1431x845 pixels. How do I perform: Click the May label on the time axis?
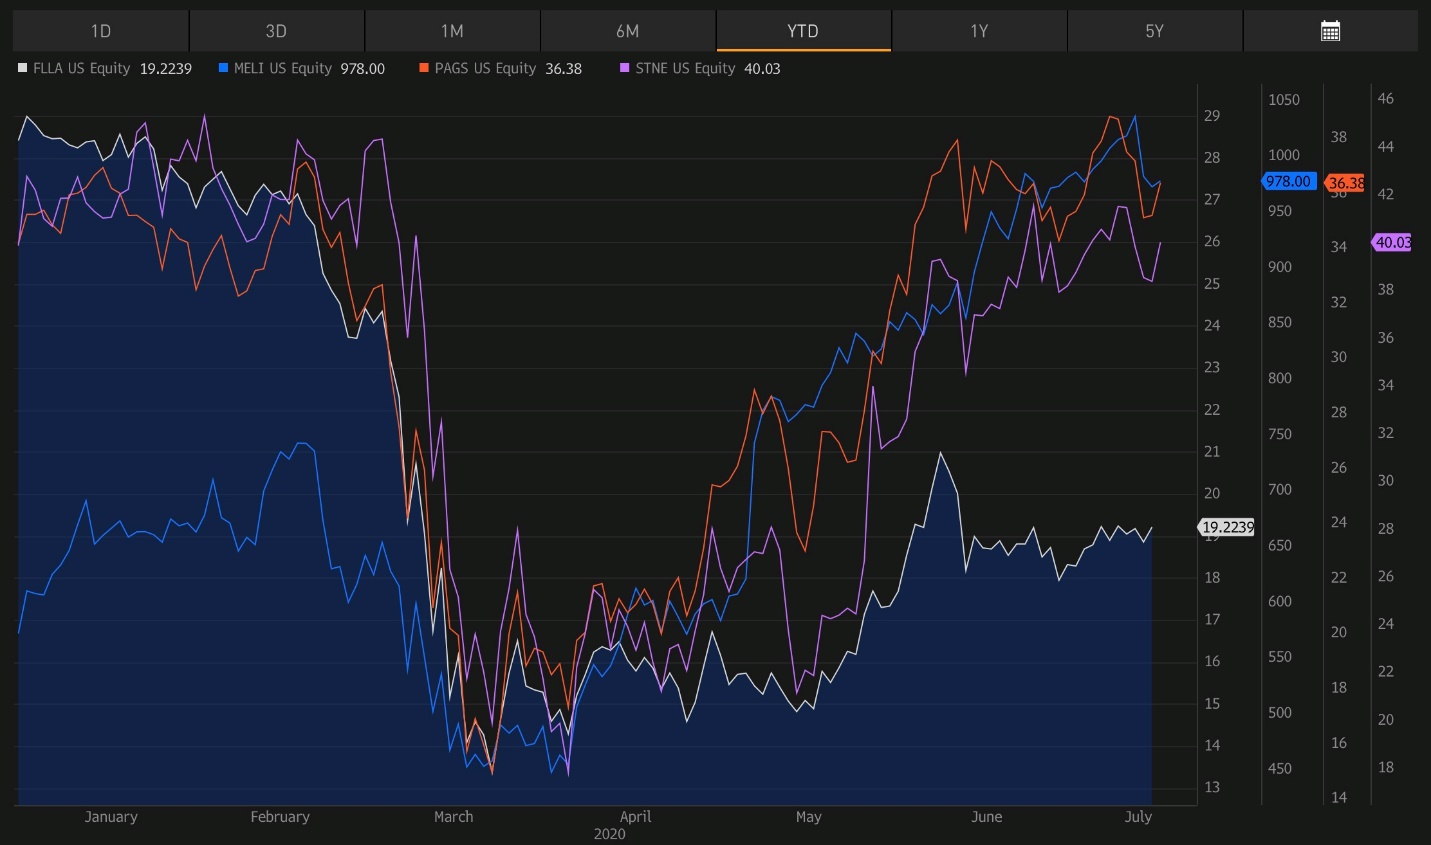click(x=809, y=817)
